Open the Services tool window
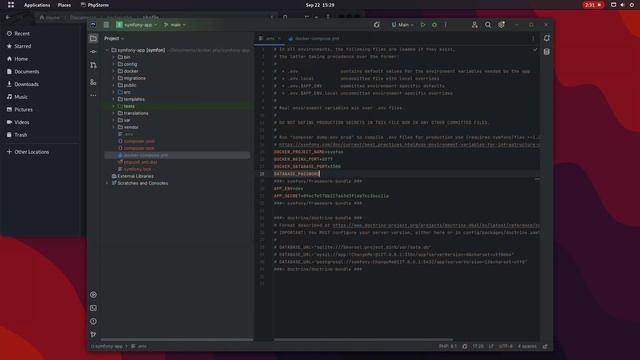This screenshot has width=640, height=360. click(x=93, y=294)
